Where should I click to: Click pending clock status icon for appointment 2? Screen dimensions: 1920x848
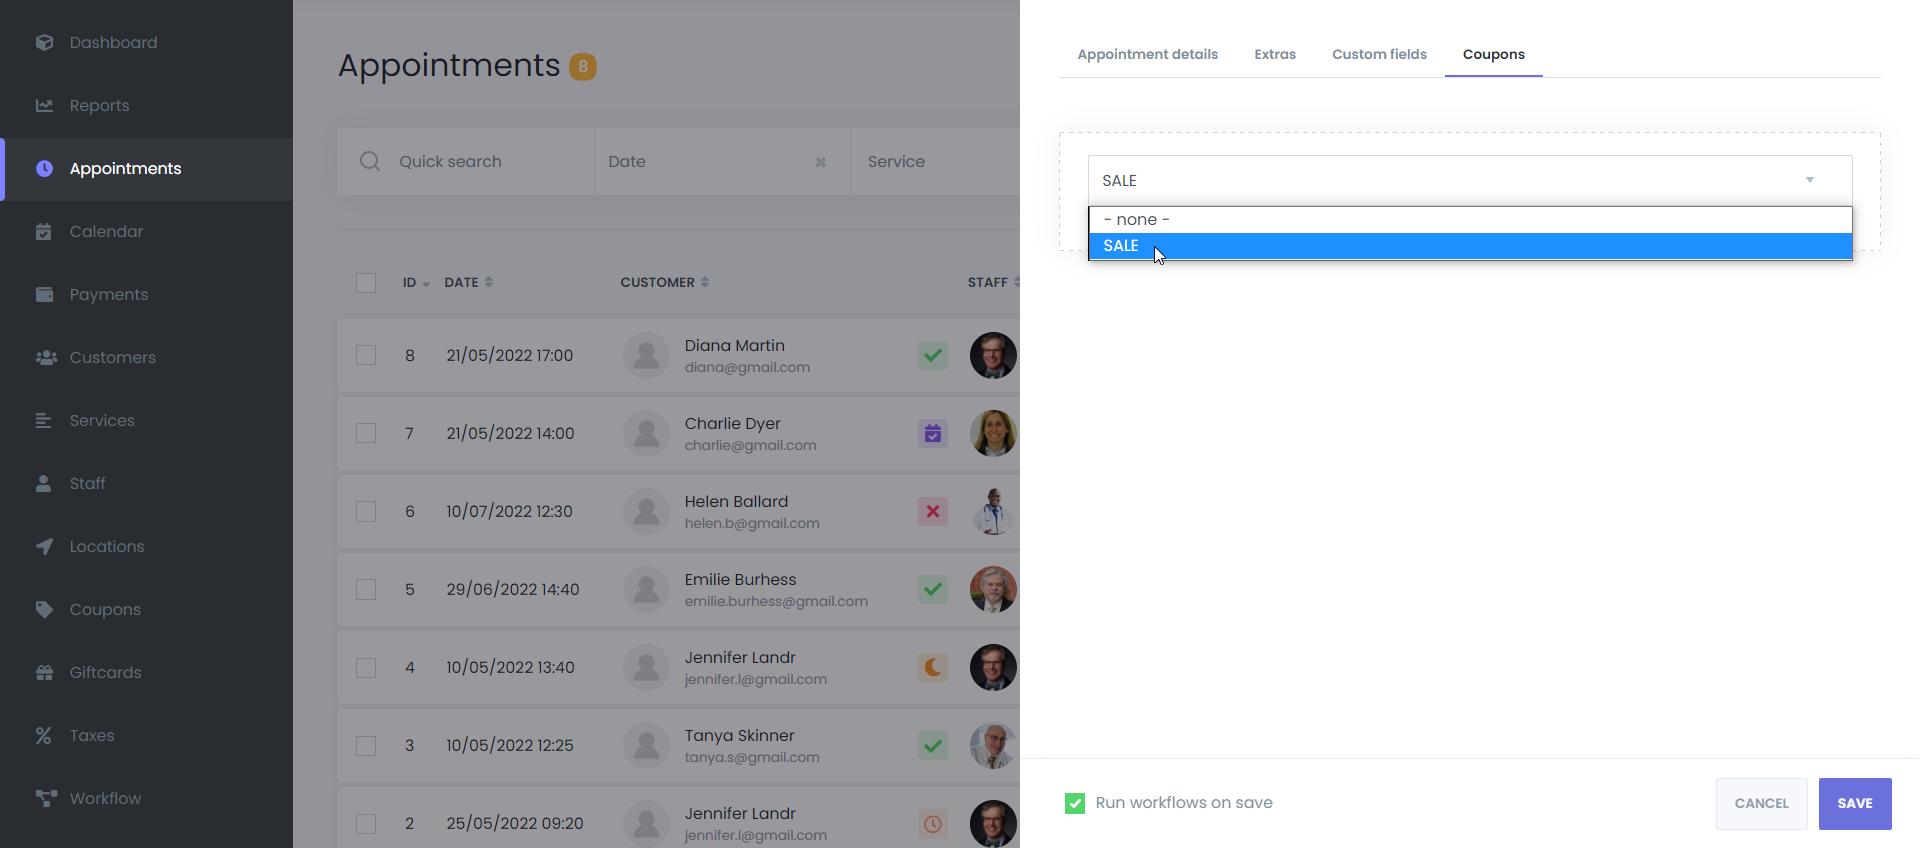[933, 823]
